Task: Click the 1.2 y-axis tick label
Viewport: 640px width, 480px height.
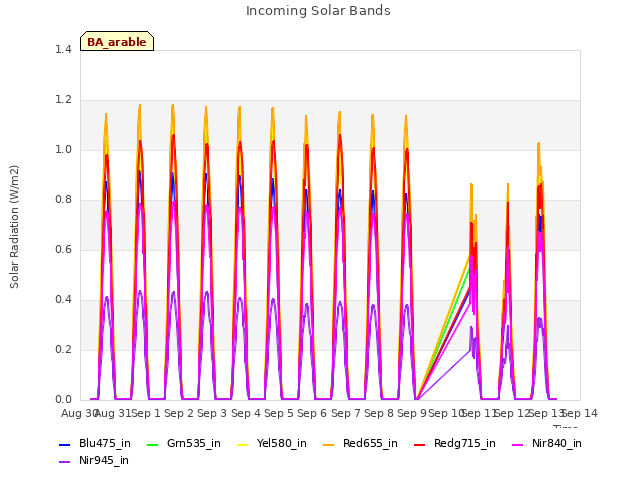Action: (x=63, y=100)
